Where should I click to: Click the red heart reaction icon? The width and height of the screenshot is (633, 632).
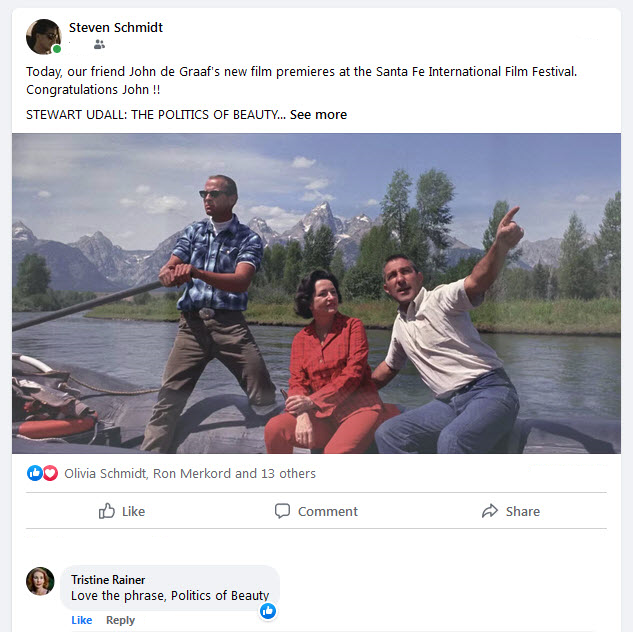click(x=50, y=473)
